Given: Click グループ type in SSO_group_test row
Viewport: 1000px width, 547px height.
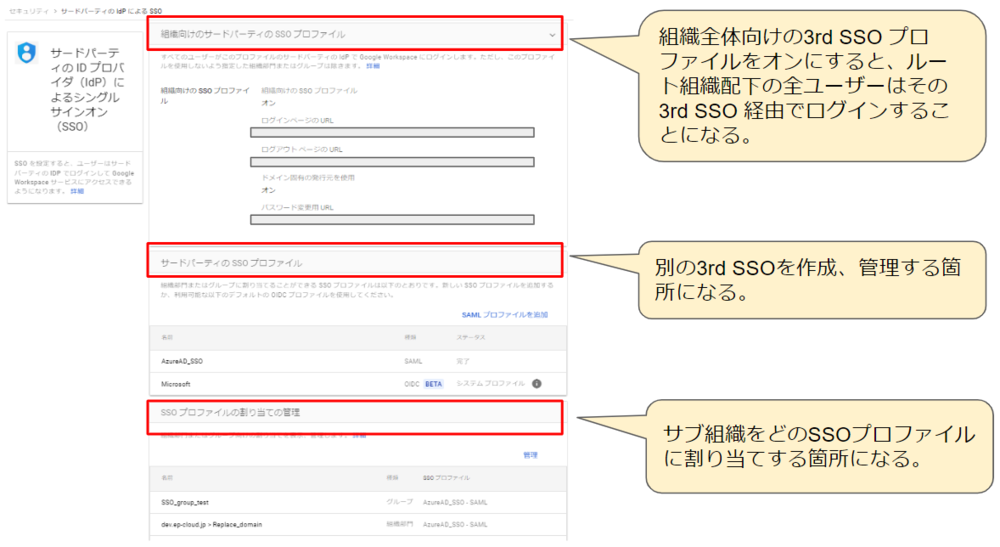Looking at the screenshot, I should click(399, 502).
